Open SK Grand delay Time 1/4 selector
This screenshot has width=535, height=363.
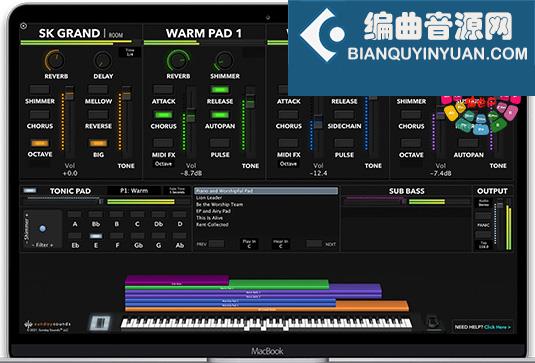click(130, 52)
